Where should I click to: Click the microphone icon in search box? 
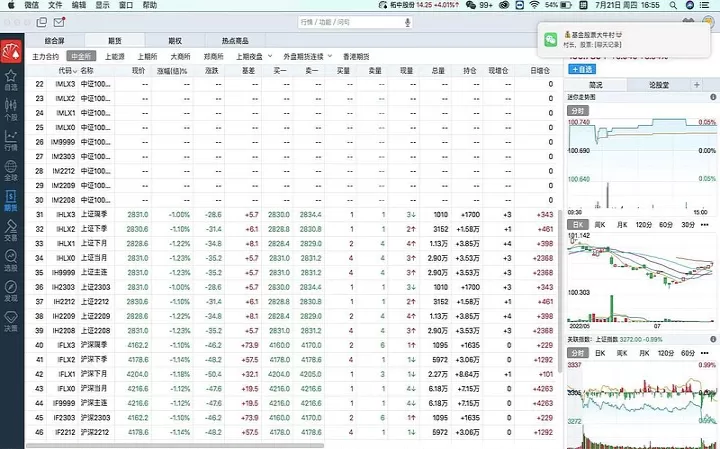(x=407, y=22)
